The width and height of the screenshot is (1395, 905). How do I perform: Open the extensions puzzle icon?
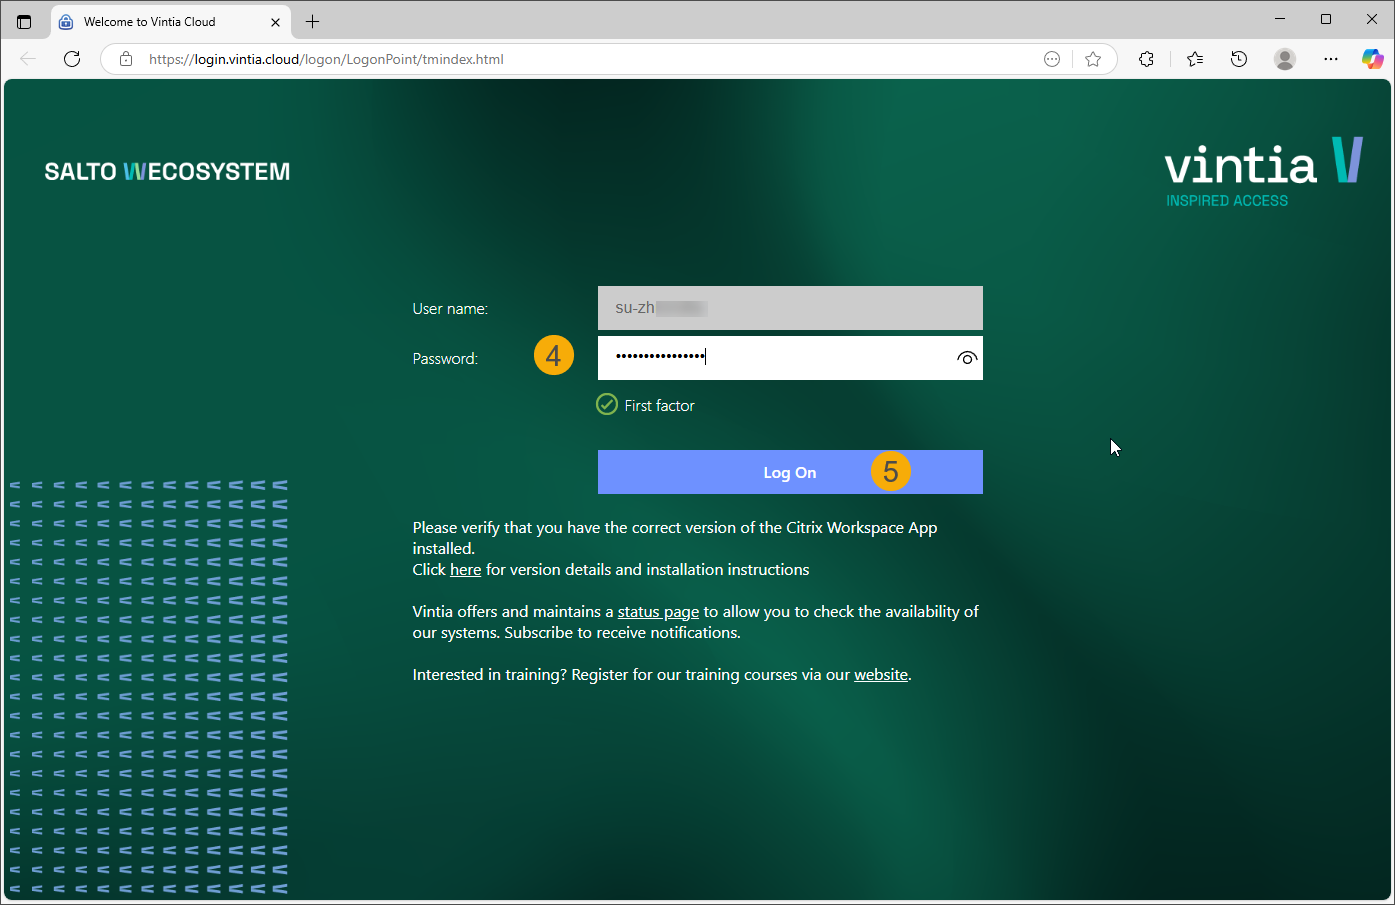click(1147, 59)
